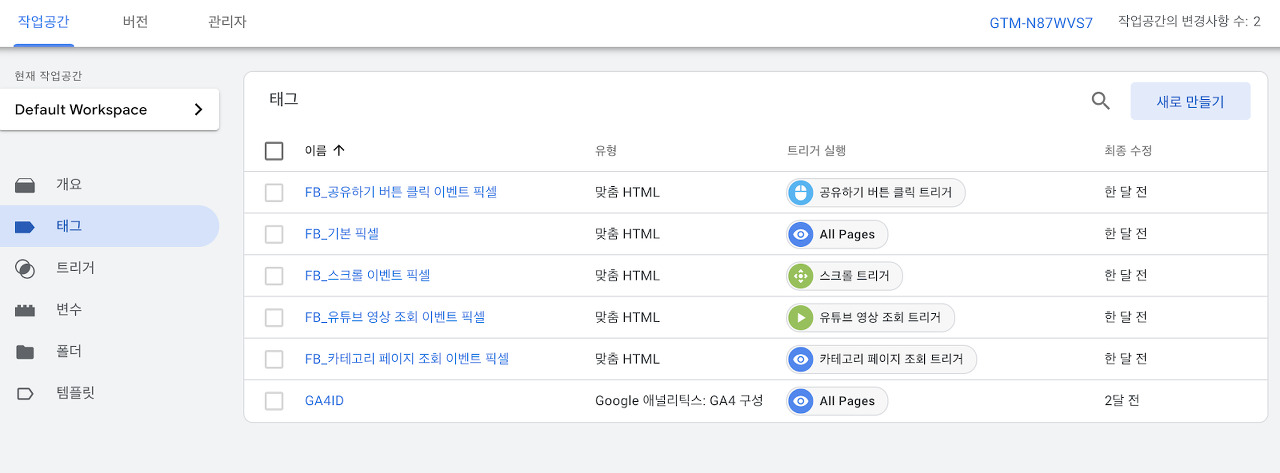This screenshot has height=473, width=1280.
Task: Click the search magnifier icon in 태그 panel
Action: click(1100, 101)
